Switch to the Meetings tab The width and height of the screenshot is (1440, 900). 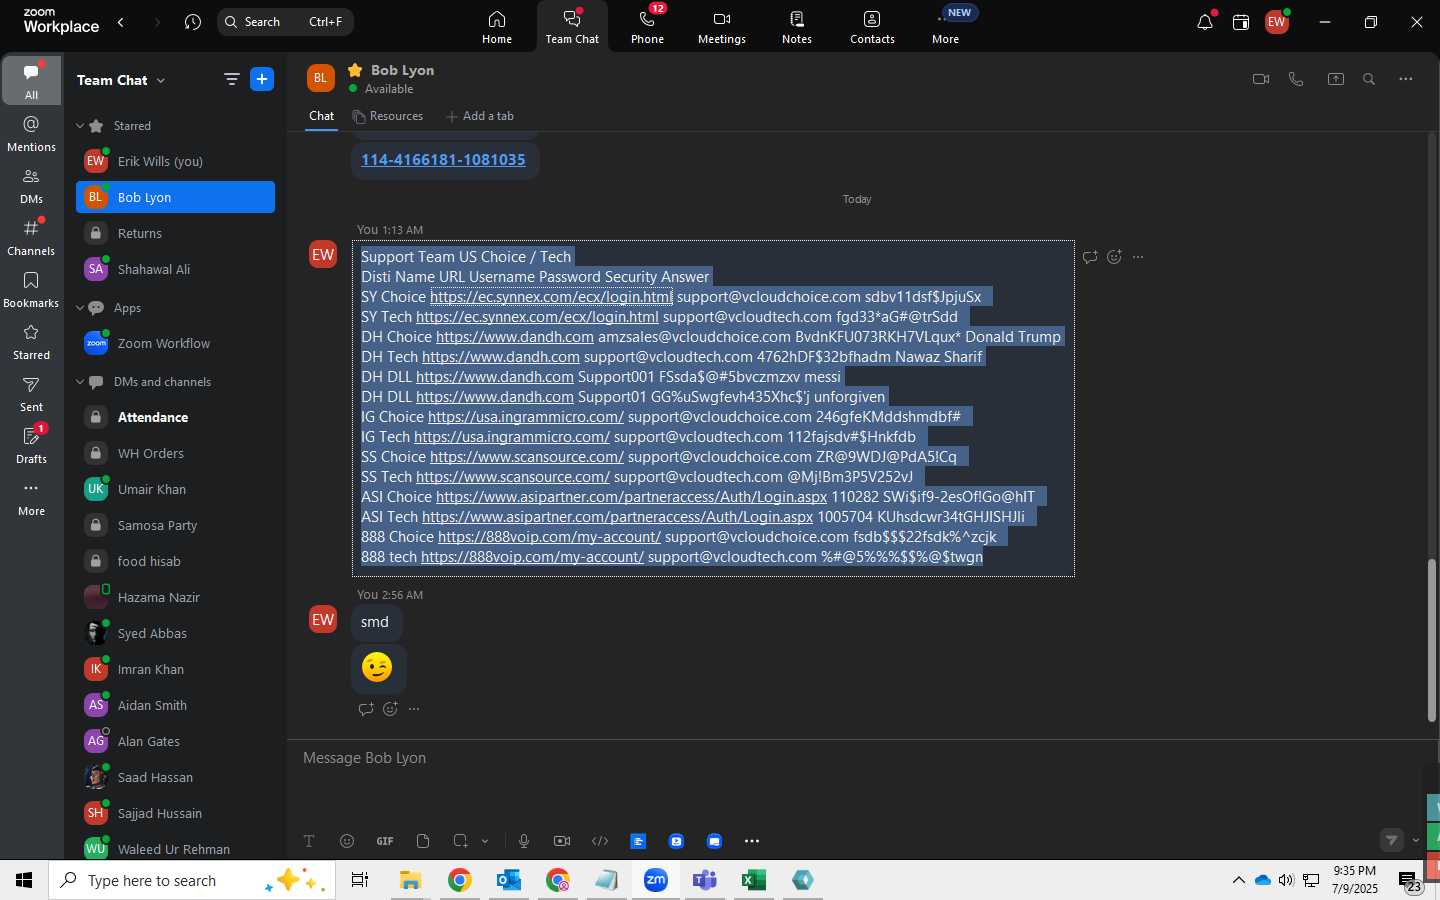[x=722, y=27]
